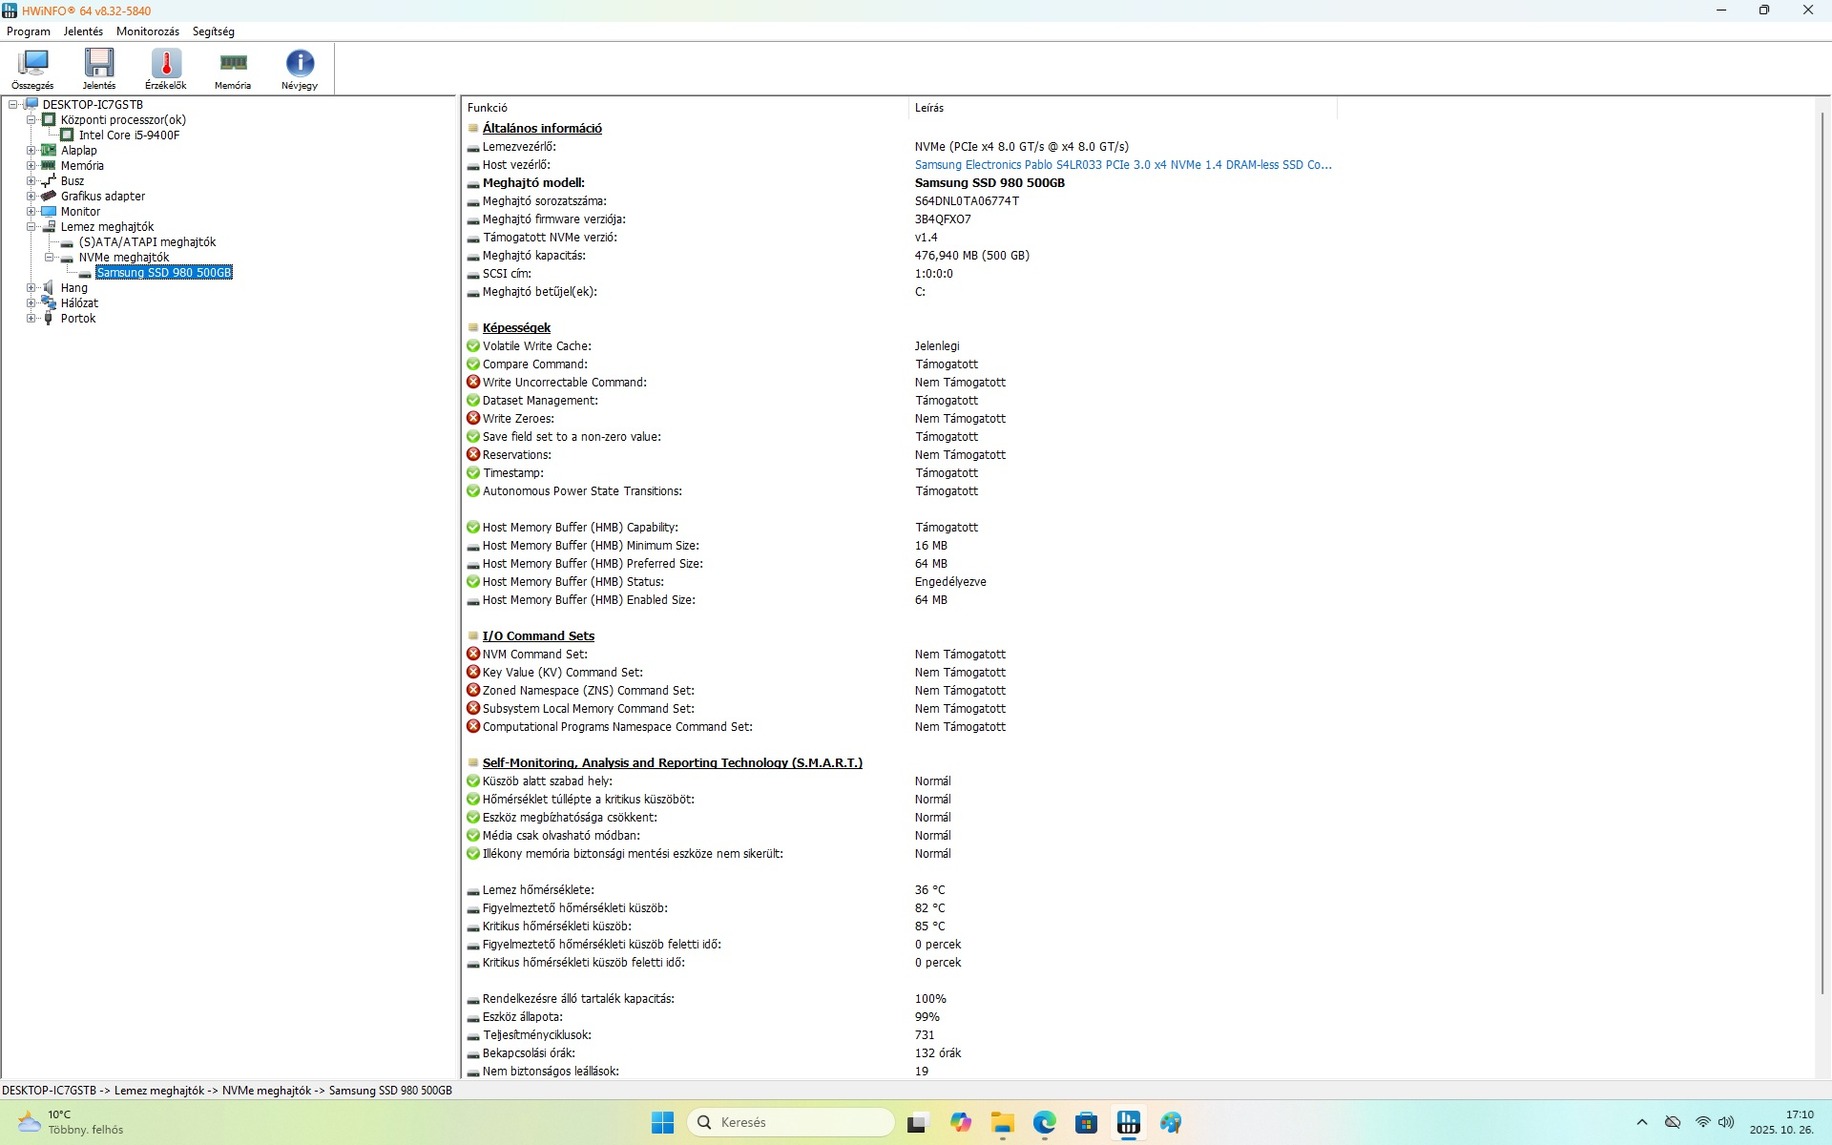Select Intel Core i5-9400F in tree

pyautogui.click(x=129, y=135)
